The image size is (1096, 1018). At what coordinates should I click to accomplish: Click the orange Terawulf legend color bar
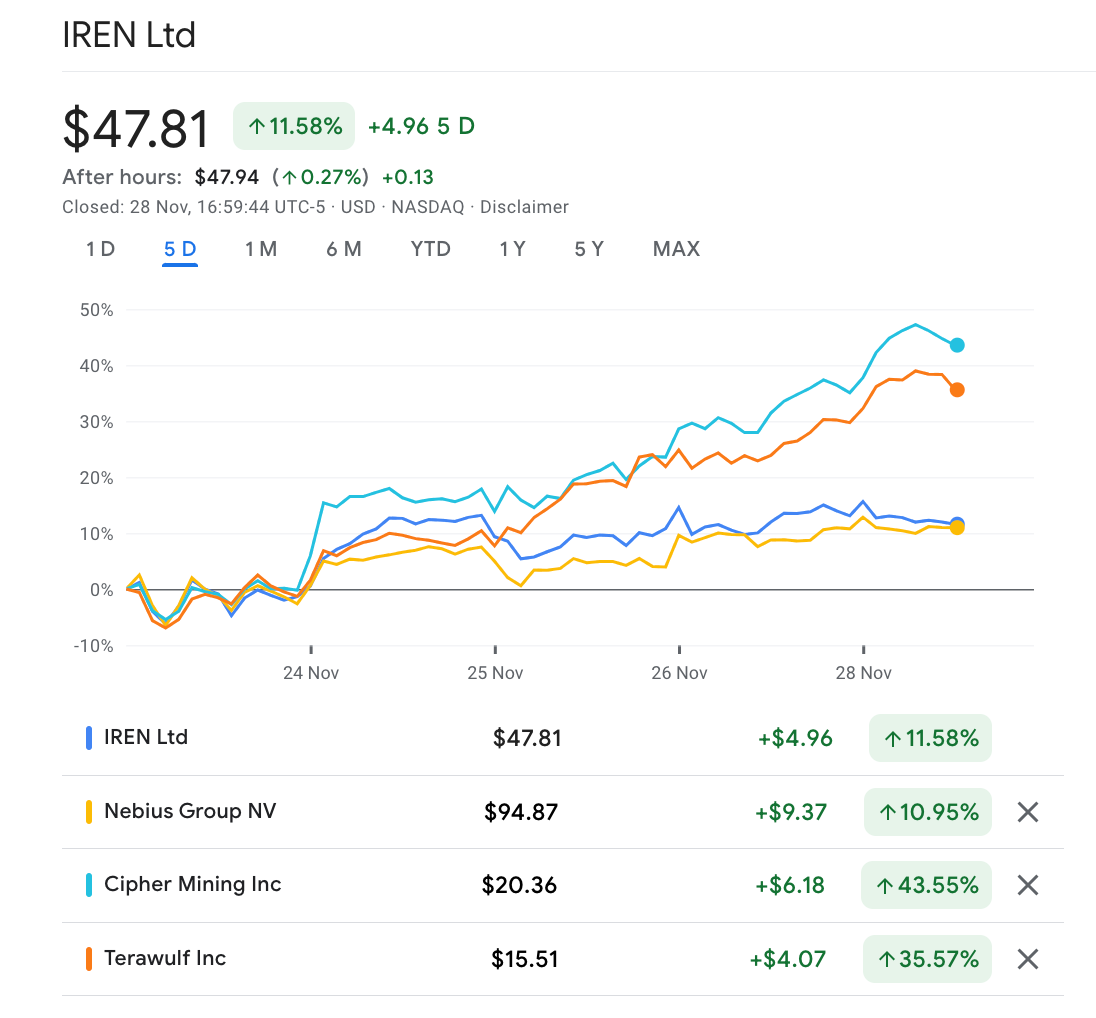click(89, 959)
